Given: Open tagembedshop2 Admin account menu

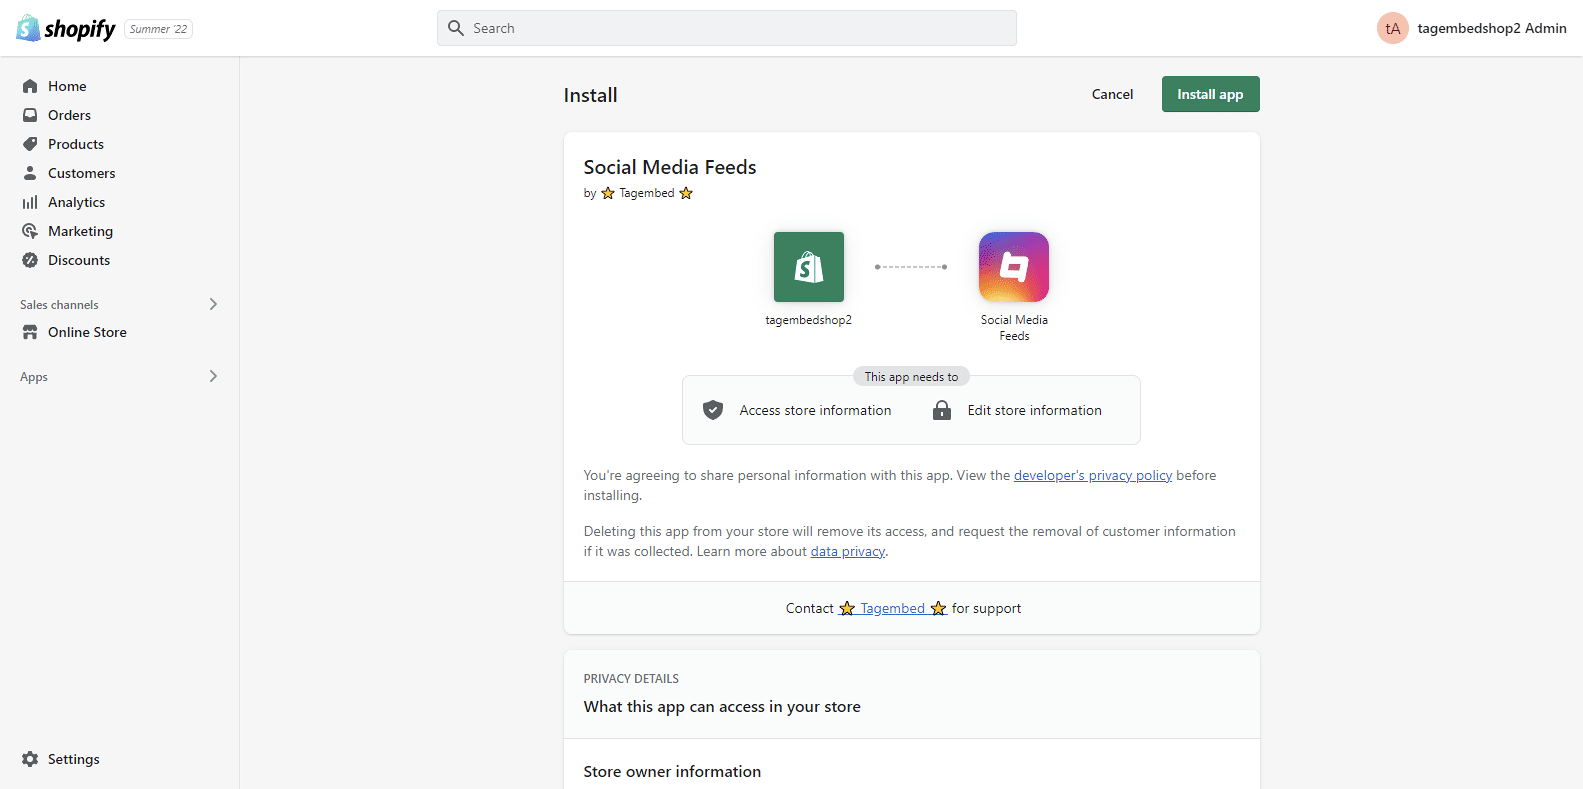Looking at the screenshot, I should (x=1472, y=28).
